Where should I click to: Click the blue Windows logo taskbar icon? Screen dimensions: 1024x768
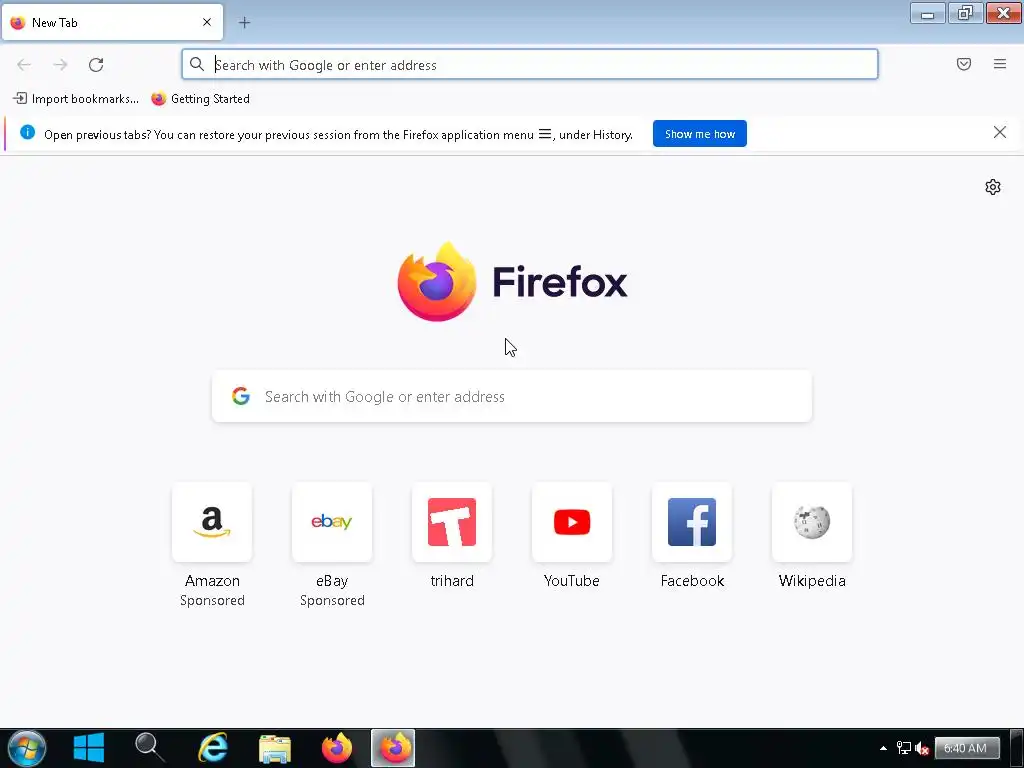pos(89,748)
